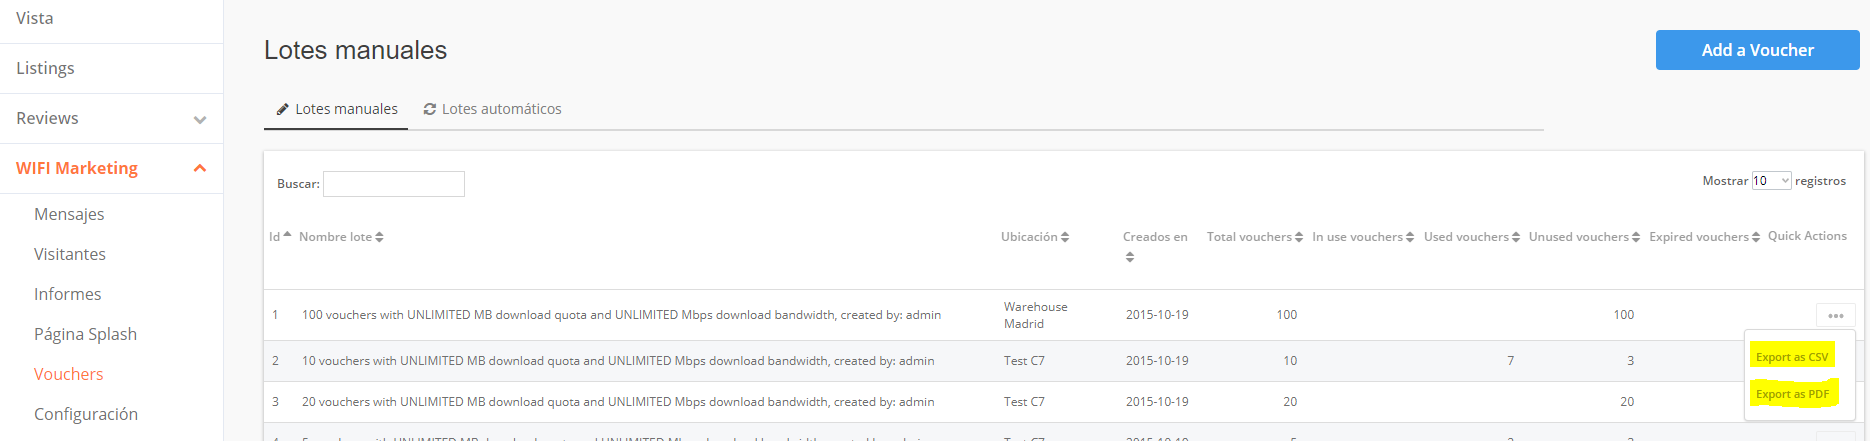
Task: Sort by Used vouchers column arrows
Action: pos(1516,237)
